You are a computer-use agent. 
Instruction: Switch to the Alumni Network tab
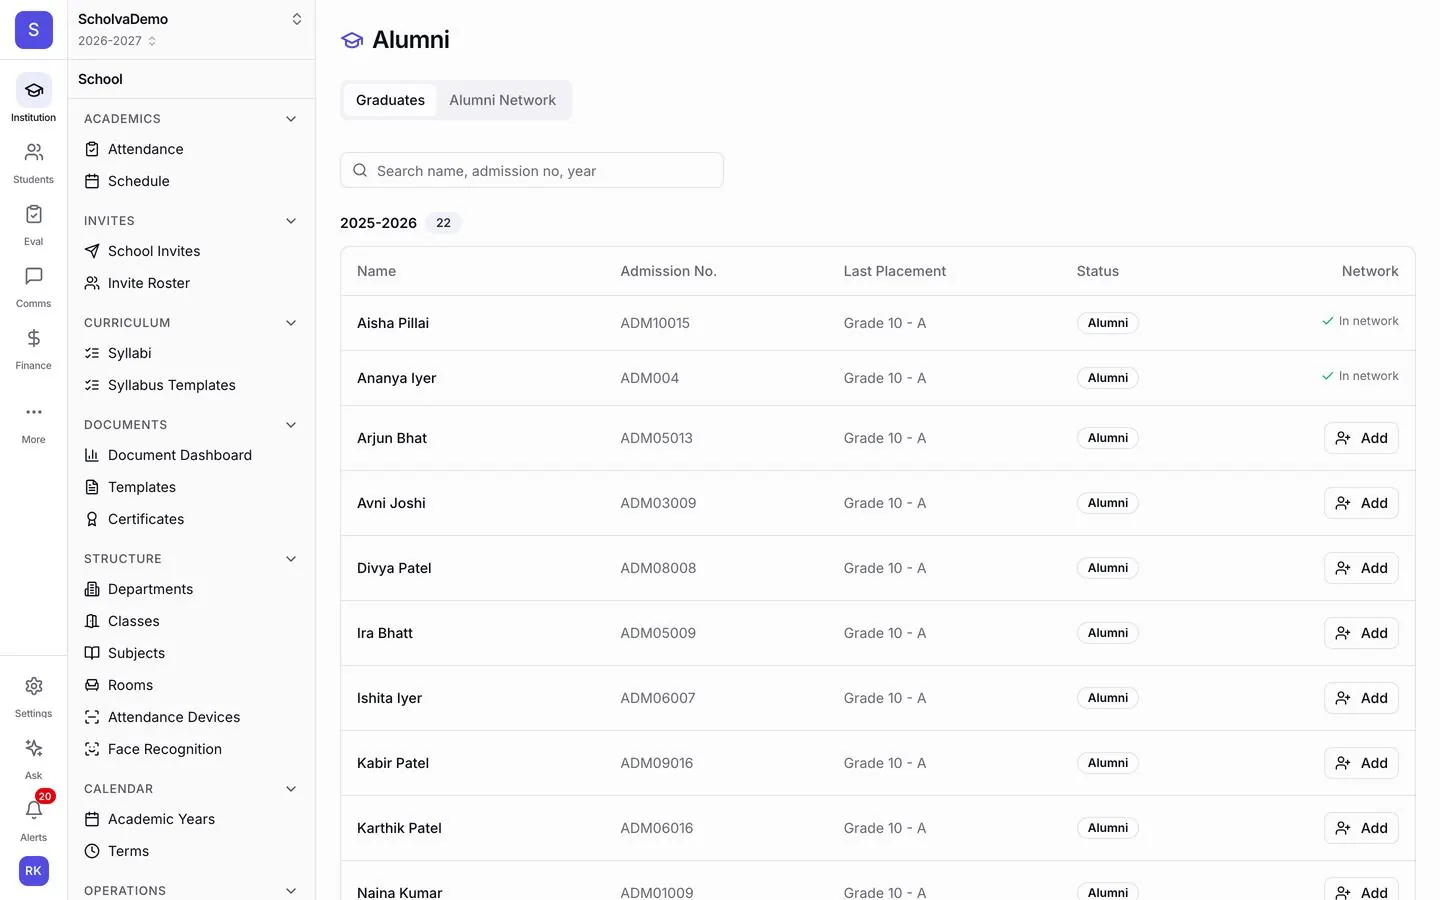(502, 100)
